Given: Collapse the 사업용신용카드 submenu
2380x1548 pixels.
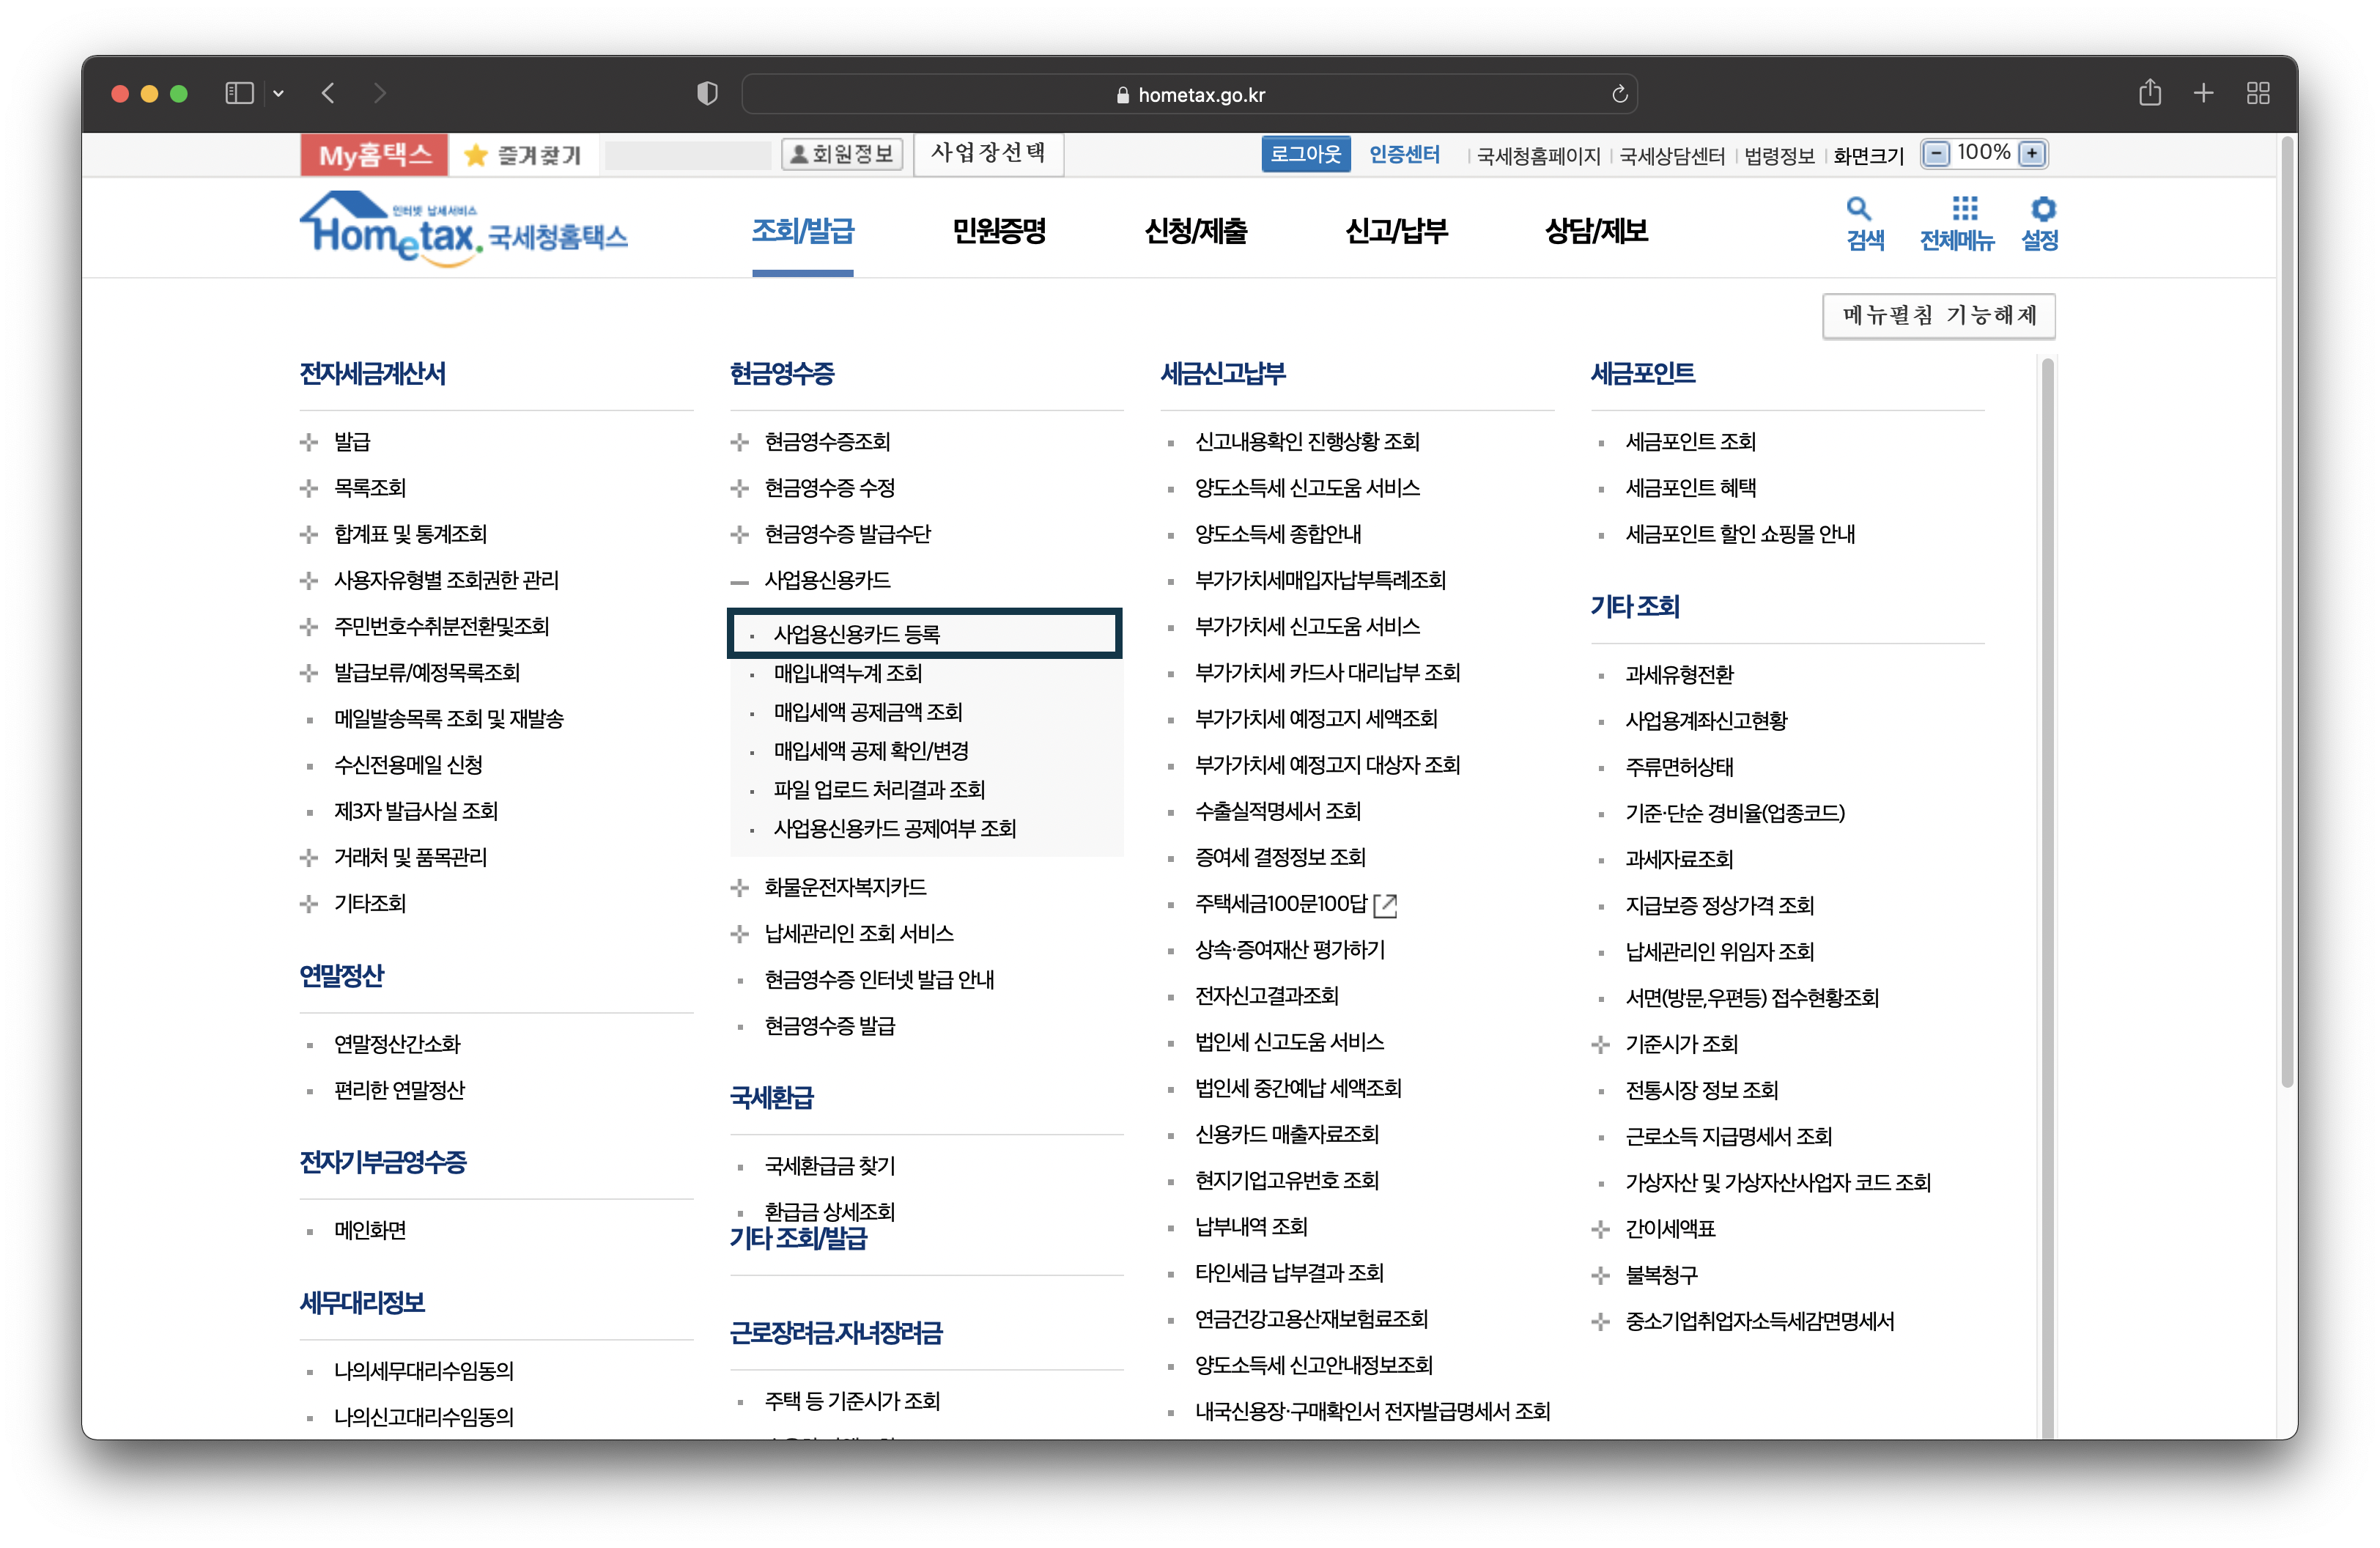Looking at the screenshot, I should (739, 580).
